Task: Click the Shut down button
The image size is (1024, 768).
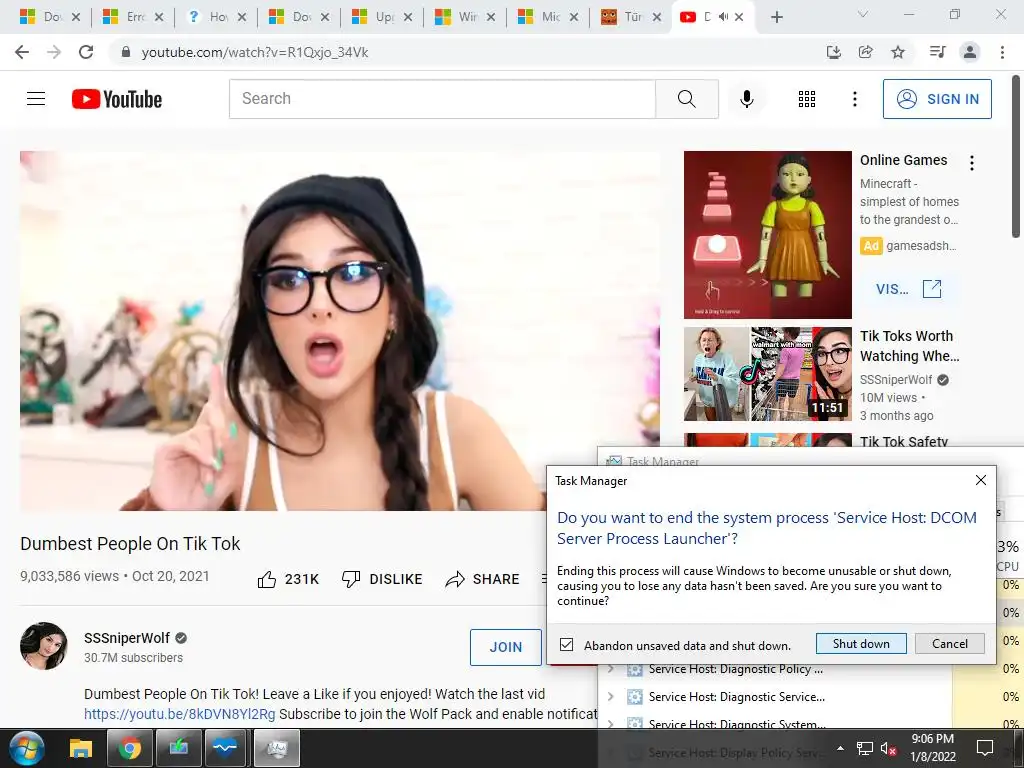Action: (861, 644)
